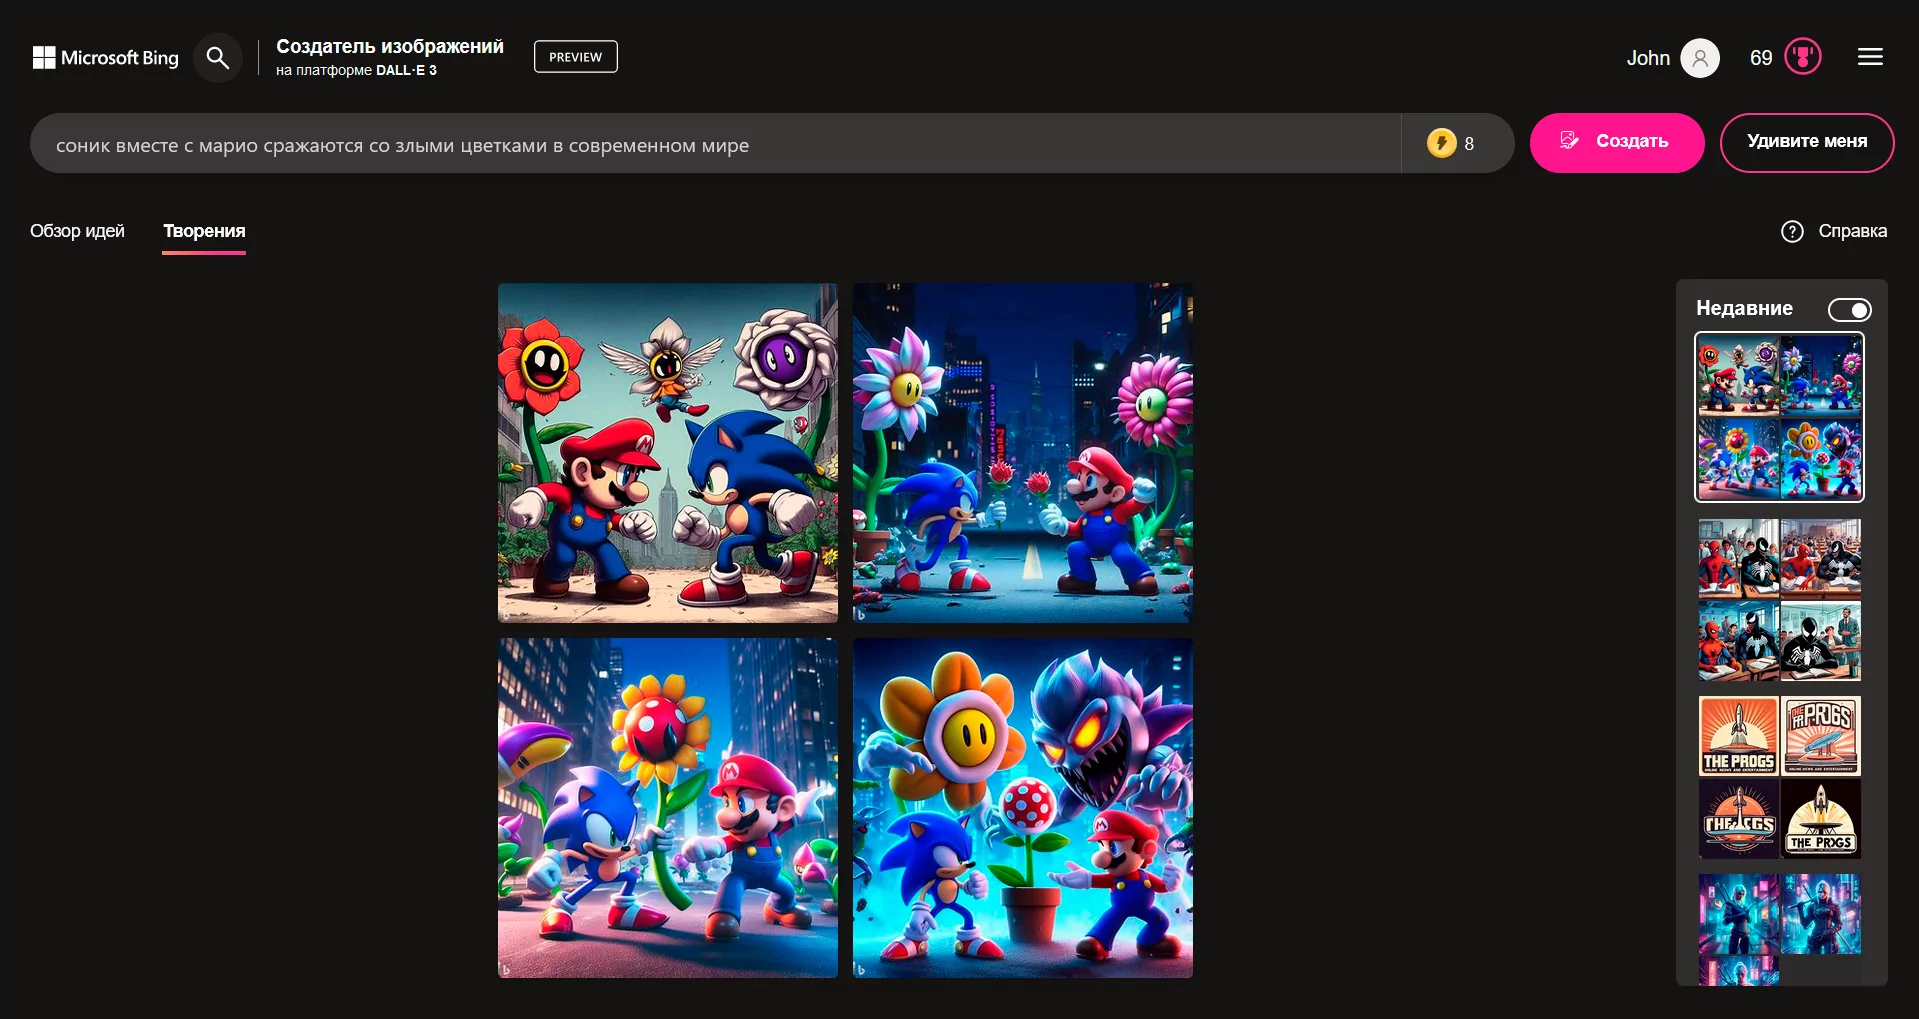Open image with sunflower between Sonic and Mario
The image size is (1919, 1019).
coord(668,808)
